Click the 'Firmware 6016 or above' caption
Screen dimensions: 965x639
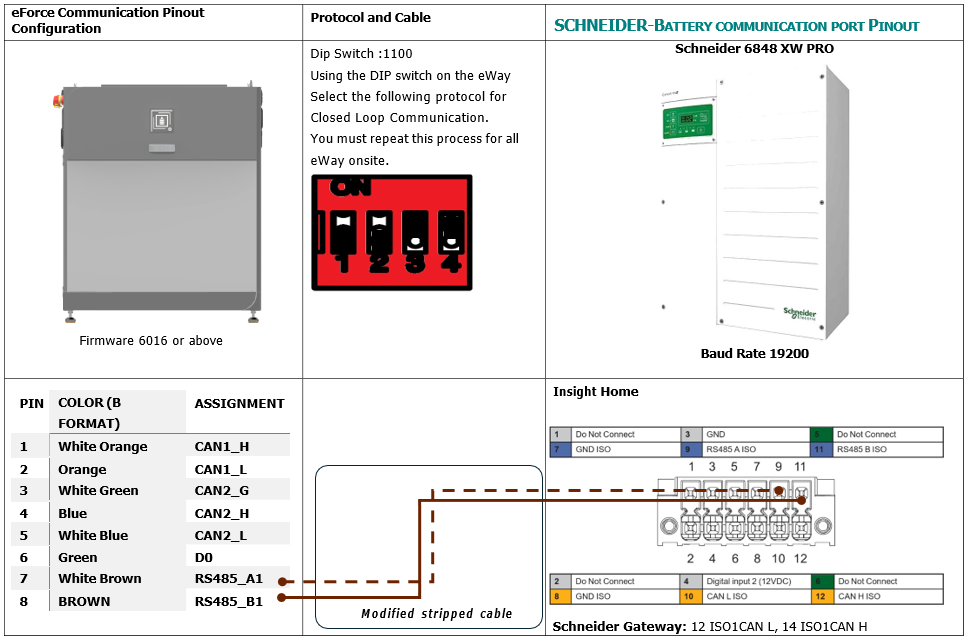point(151,340)
